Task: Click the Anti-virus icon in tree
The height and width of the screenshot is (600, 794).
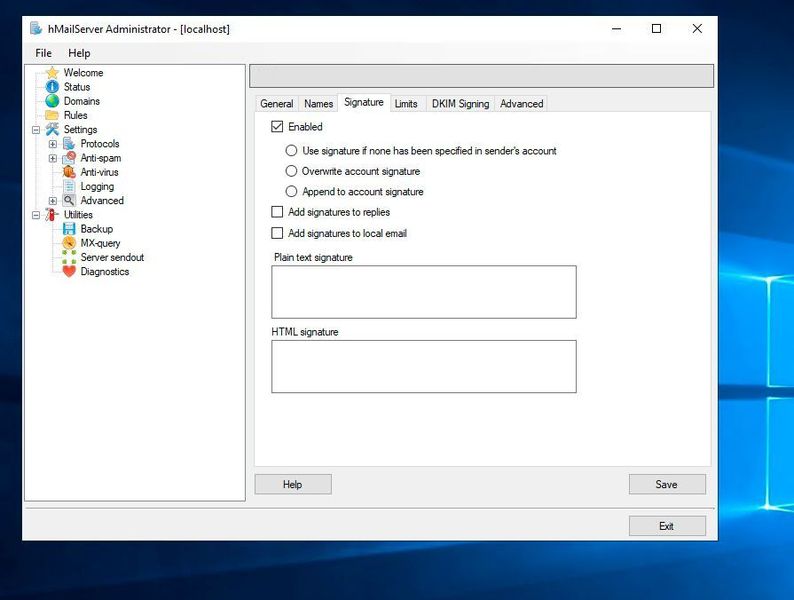Action: click(x=69, y=172)
